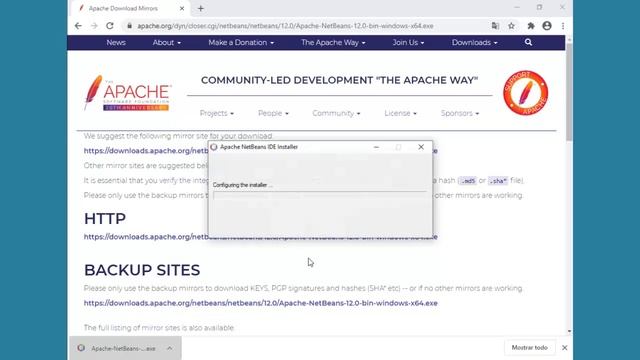
Task: Expand the downloaded file options chevron
Action: 169,348
